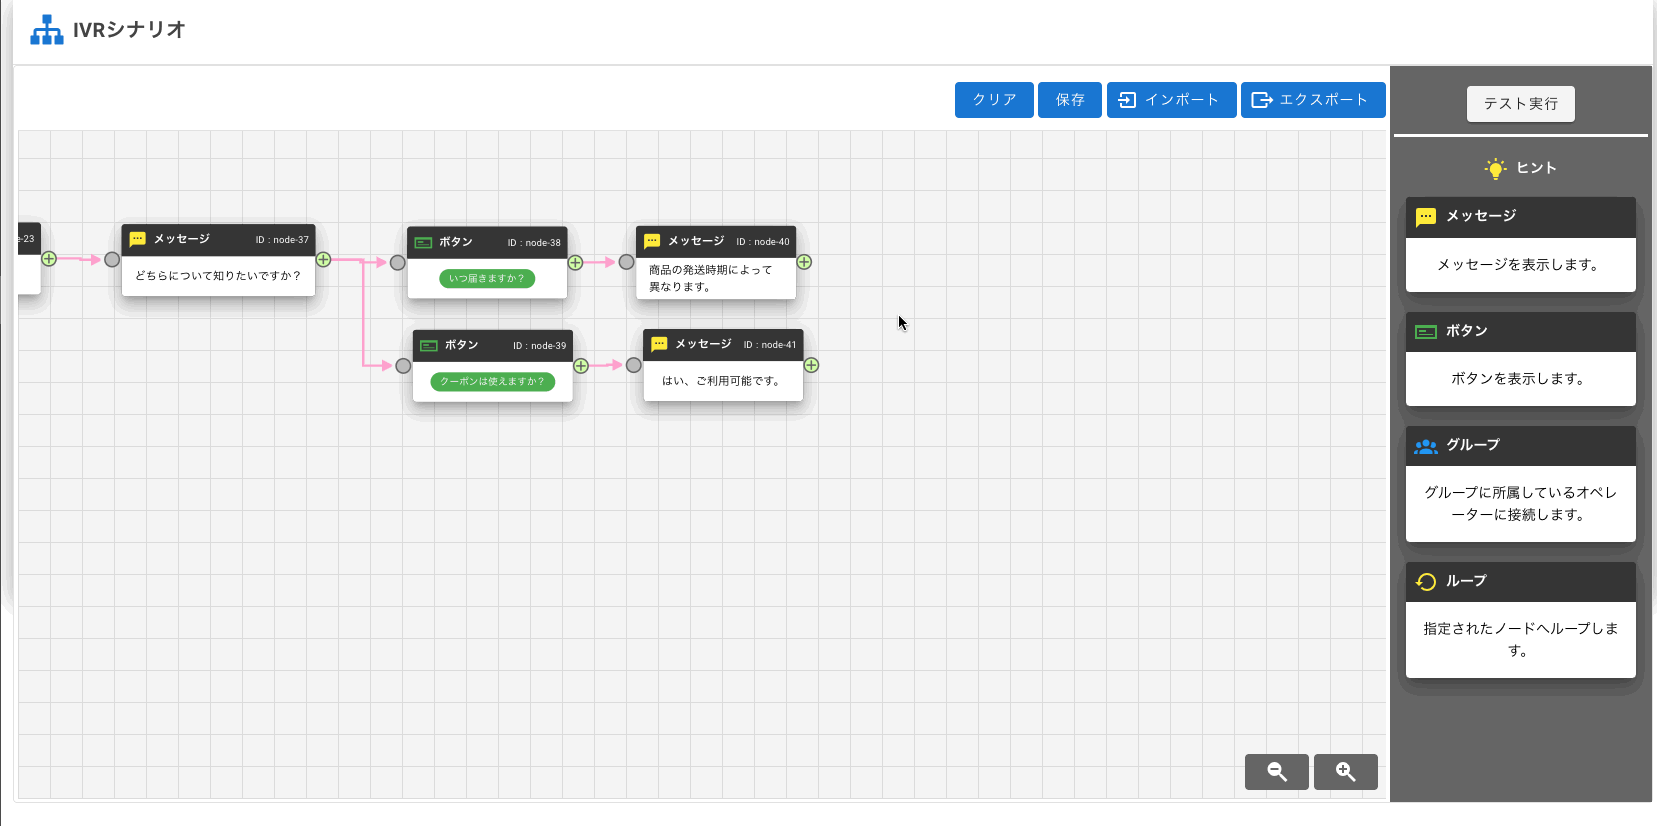This screenshot has width=1657, height=826.
Task: Click the gray input port of node-37
Action: click(x=112, y=260)
